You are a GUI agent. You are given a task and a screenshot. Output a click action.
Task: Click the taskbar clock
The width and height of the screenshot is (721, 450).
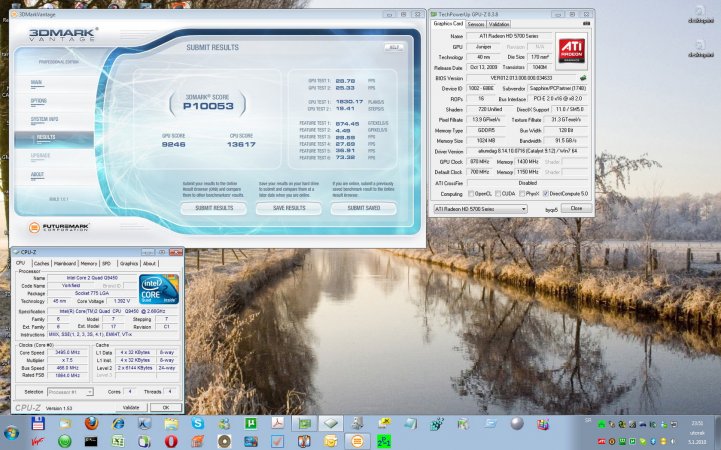[697, 433]
